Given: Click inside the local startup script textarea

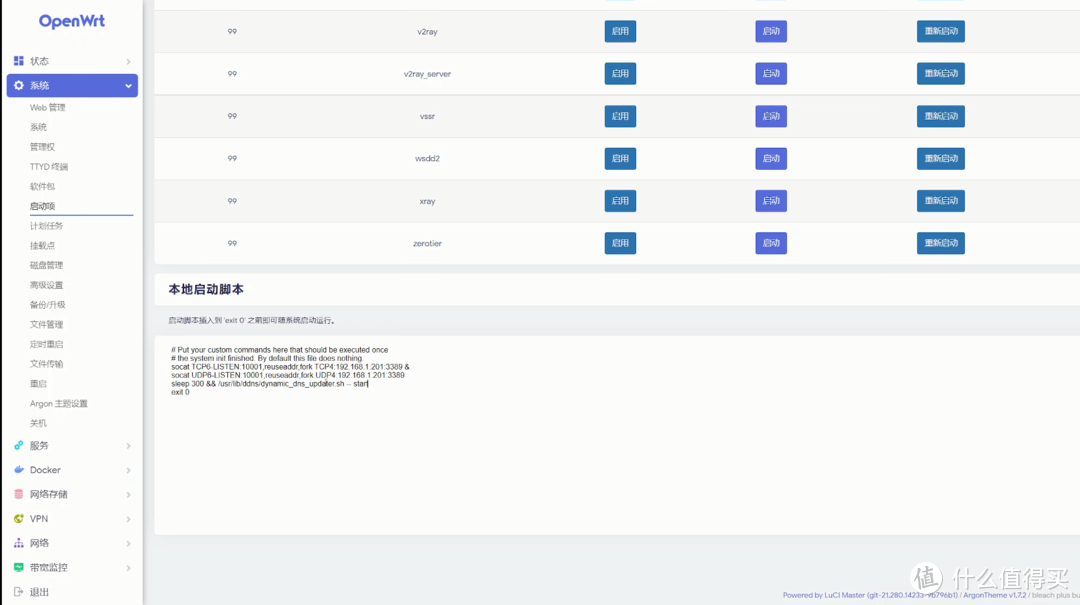Looking at the screenshot, I should click(617, 435).
